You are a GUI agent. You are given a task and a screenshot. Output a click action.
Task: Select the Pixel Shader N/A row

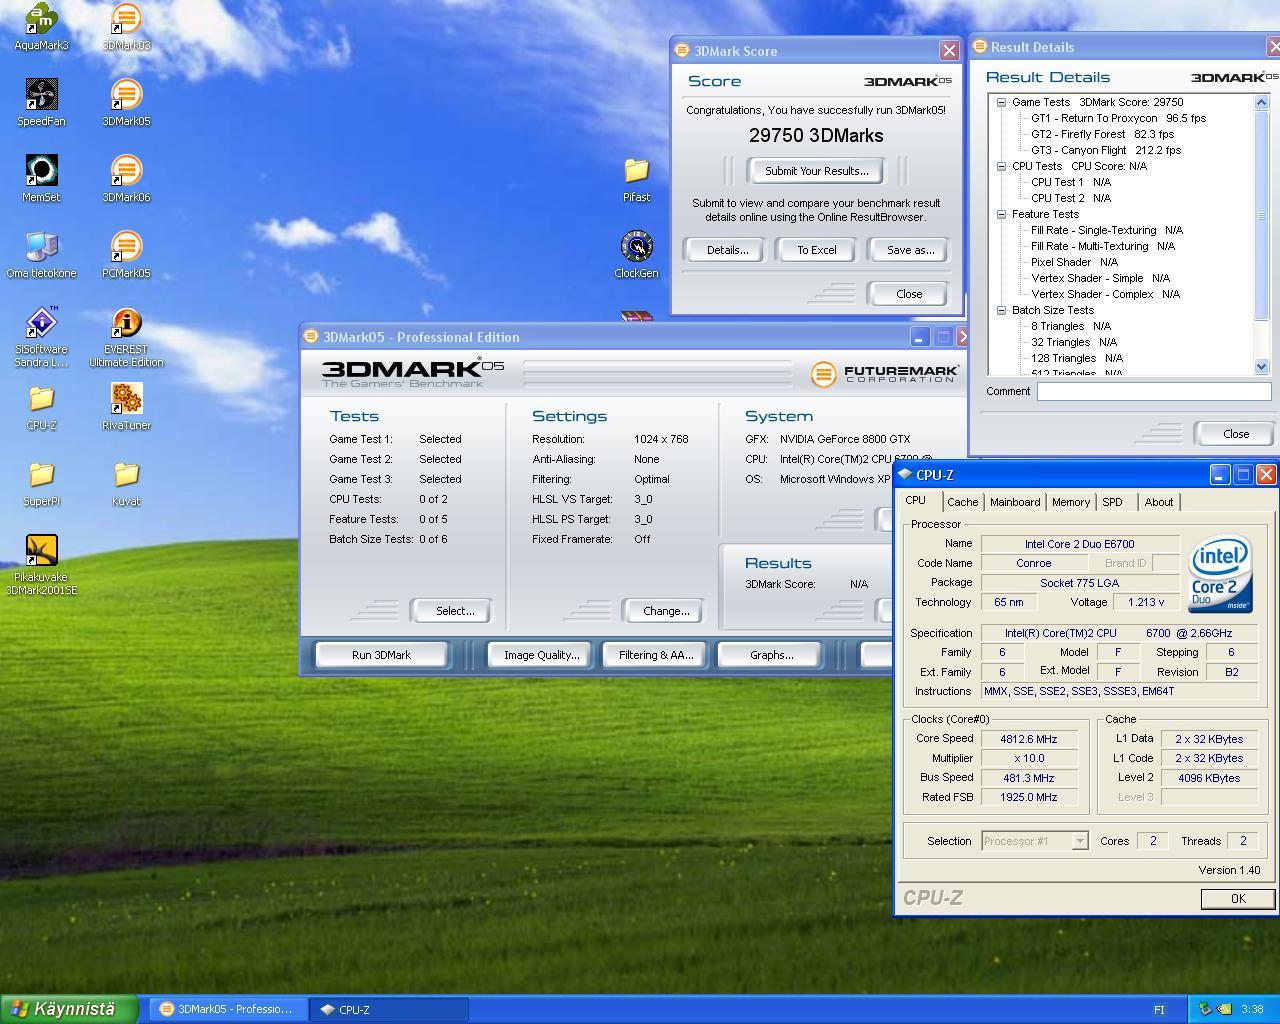pyautogui.click(x=1074, y=262)
